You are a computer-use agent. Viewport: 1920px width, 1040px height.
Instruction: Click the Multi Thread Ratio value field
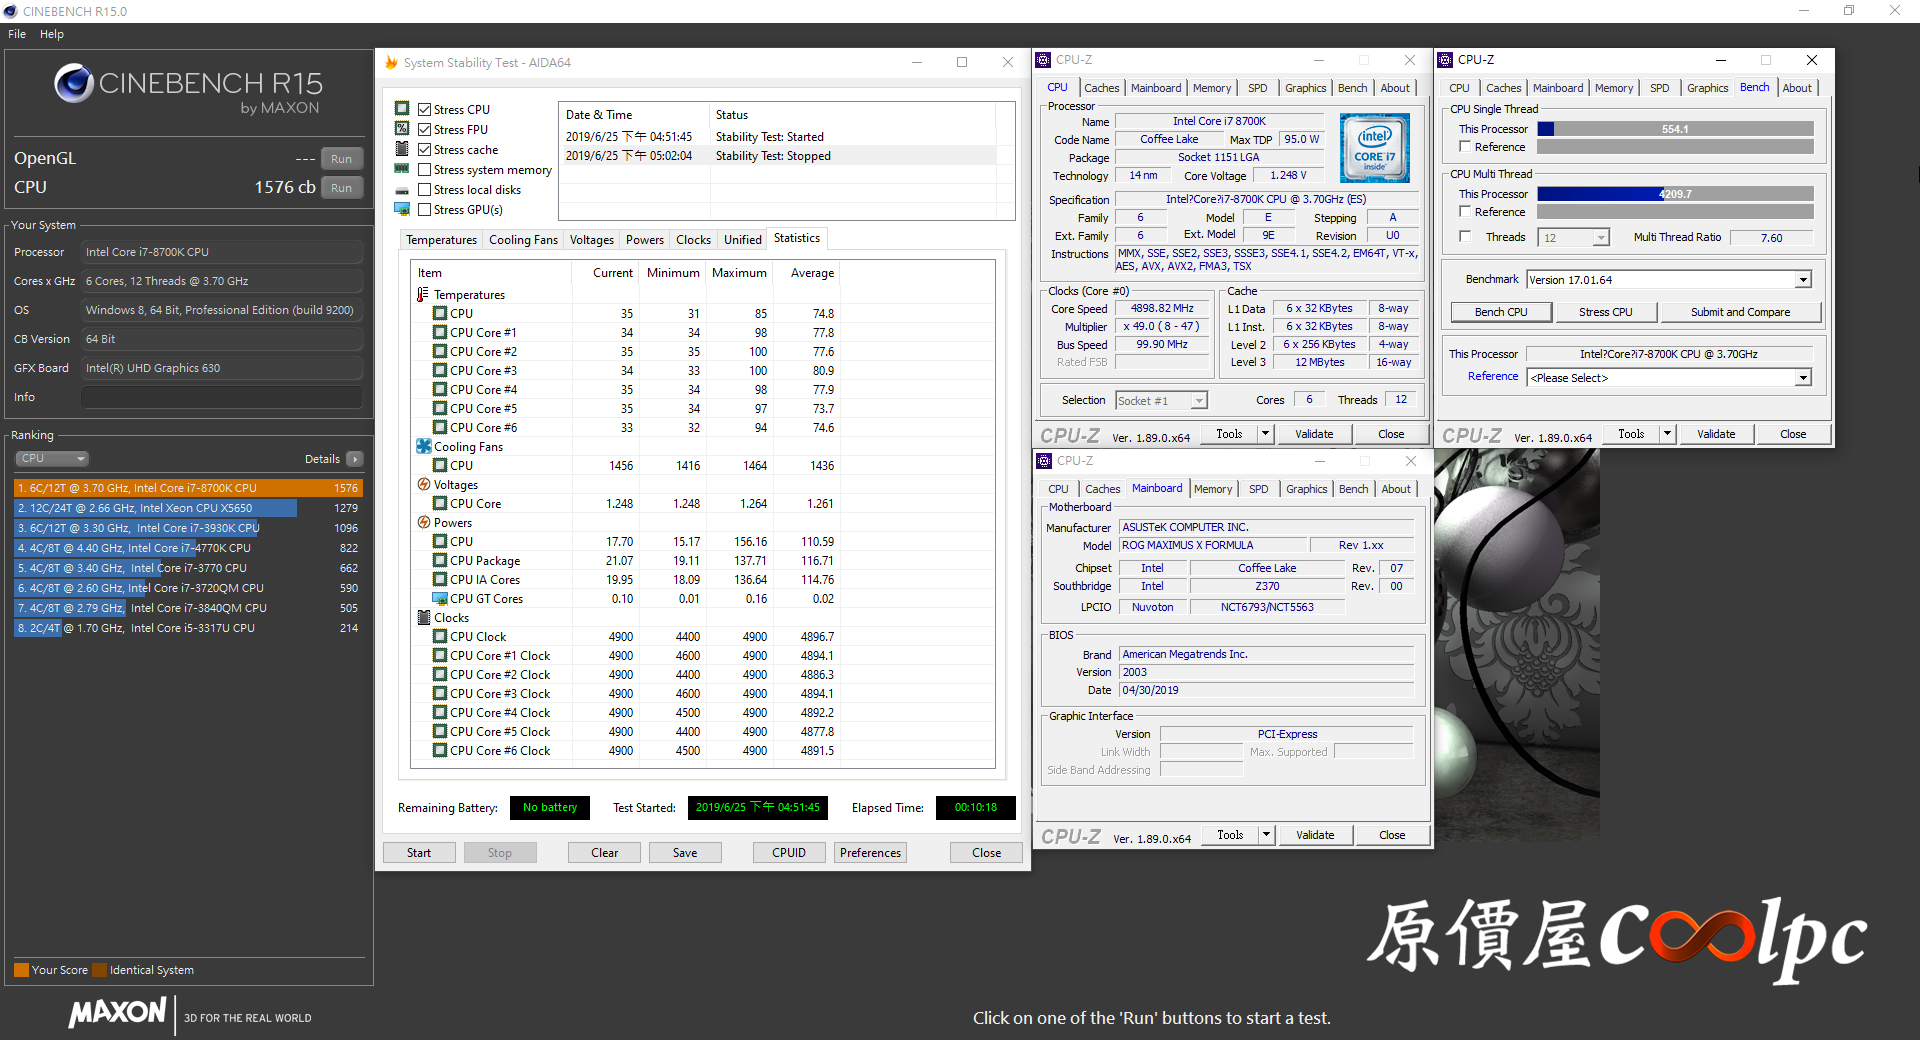[1771, 238]
